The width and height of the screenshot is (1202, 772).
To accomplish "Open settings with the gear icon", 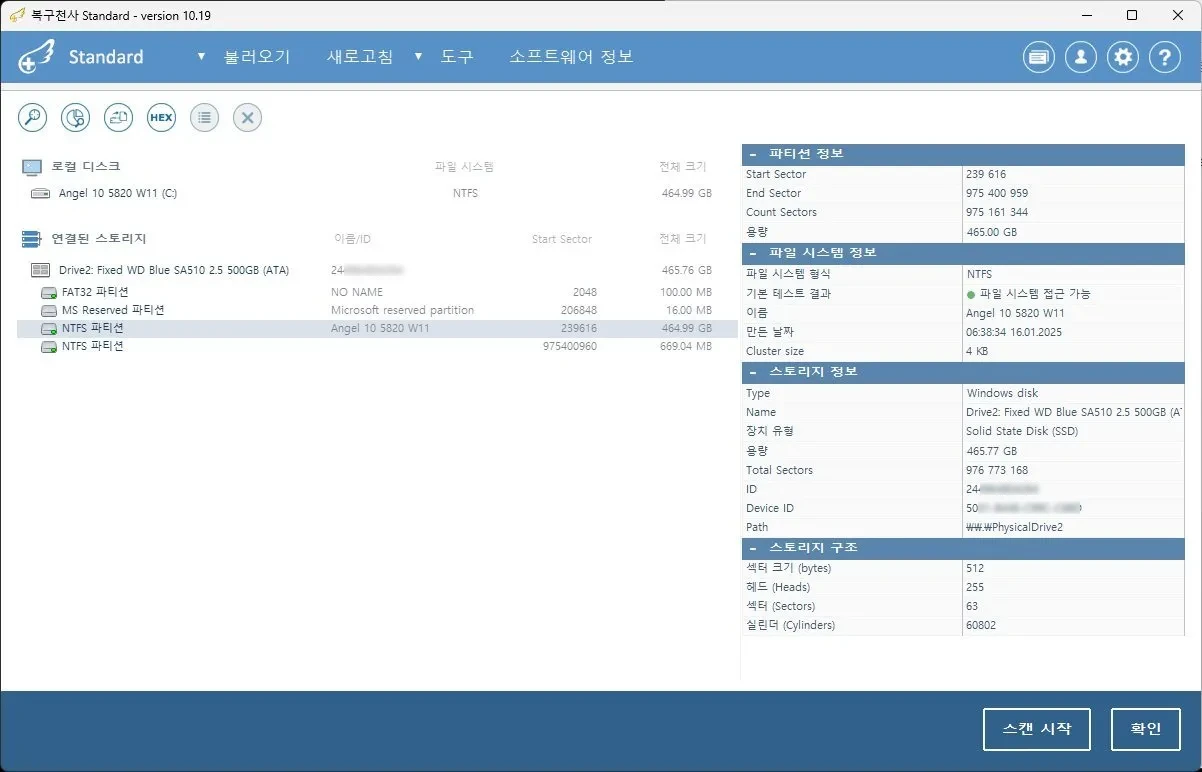I will [x=1124, y=57].
